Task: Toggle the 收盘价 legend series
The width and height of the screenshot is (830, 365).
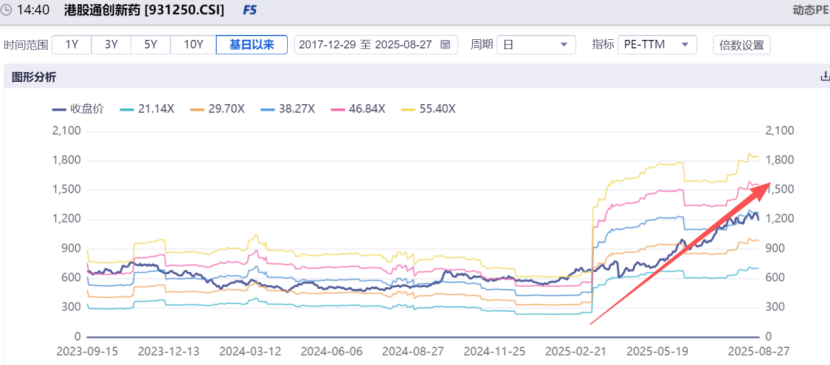Action: 78,109
